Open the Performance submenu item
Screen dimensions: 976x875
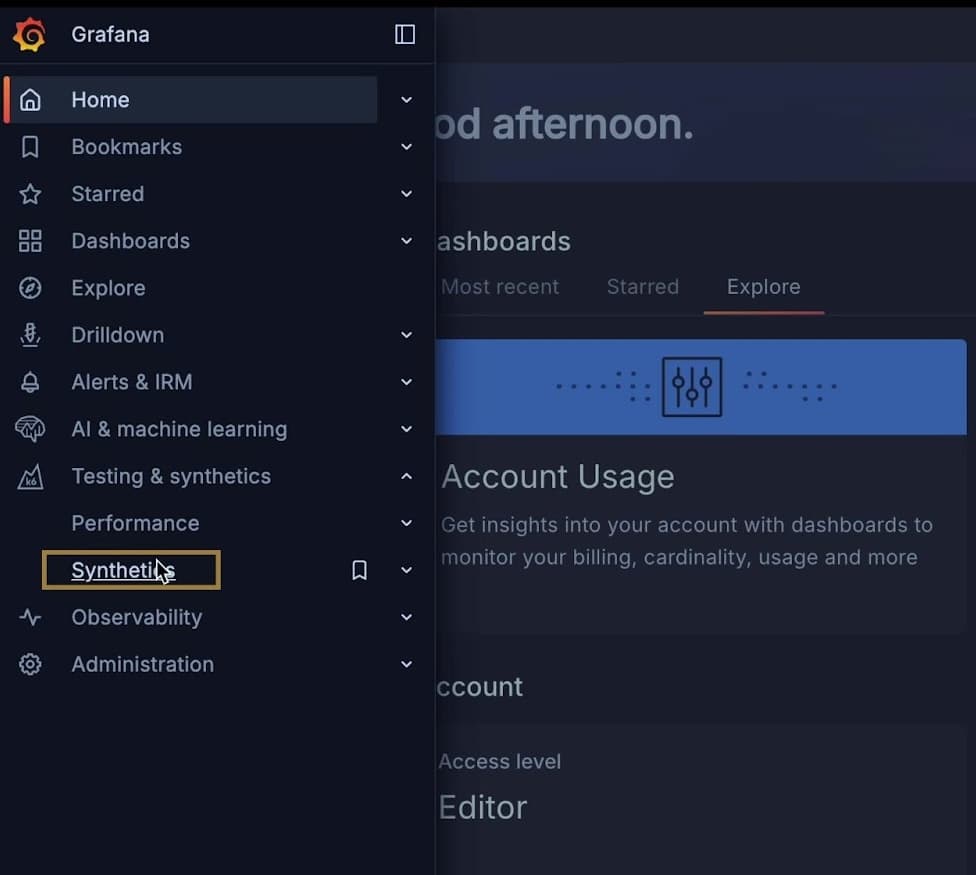(x=135, y=523)
